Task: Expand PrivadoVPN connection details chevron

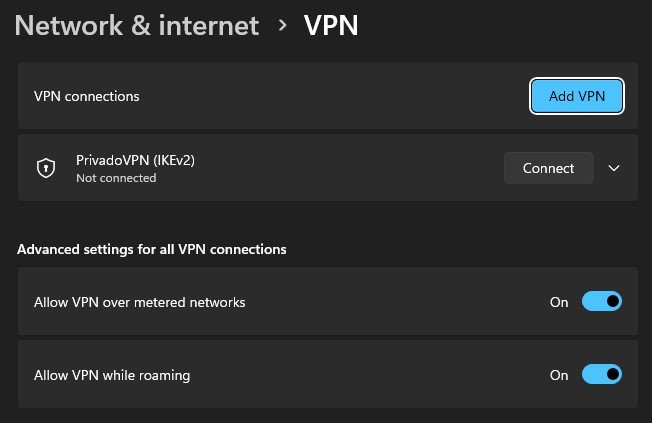Action: [x=615, y=168]
